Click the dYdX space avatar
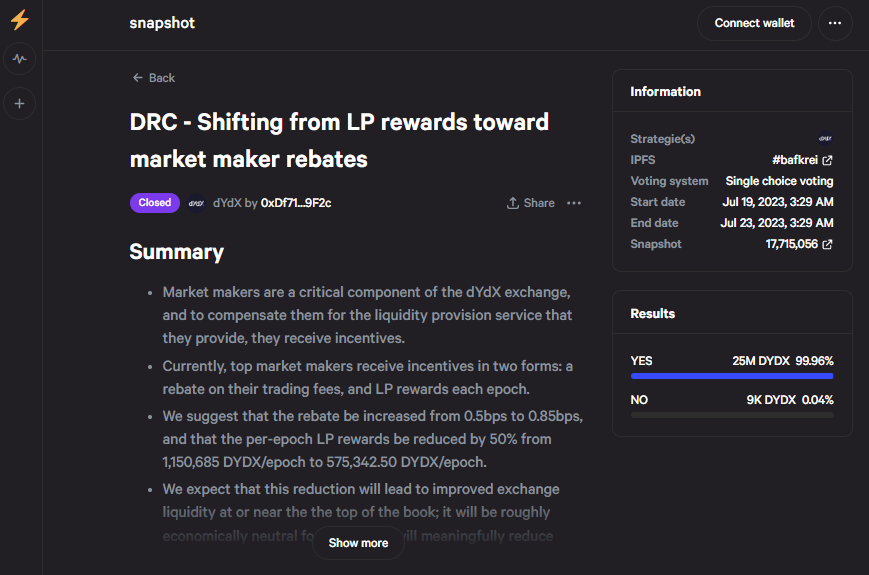 point(196,203)
